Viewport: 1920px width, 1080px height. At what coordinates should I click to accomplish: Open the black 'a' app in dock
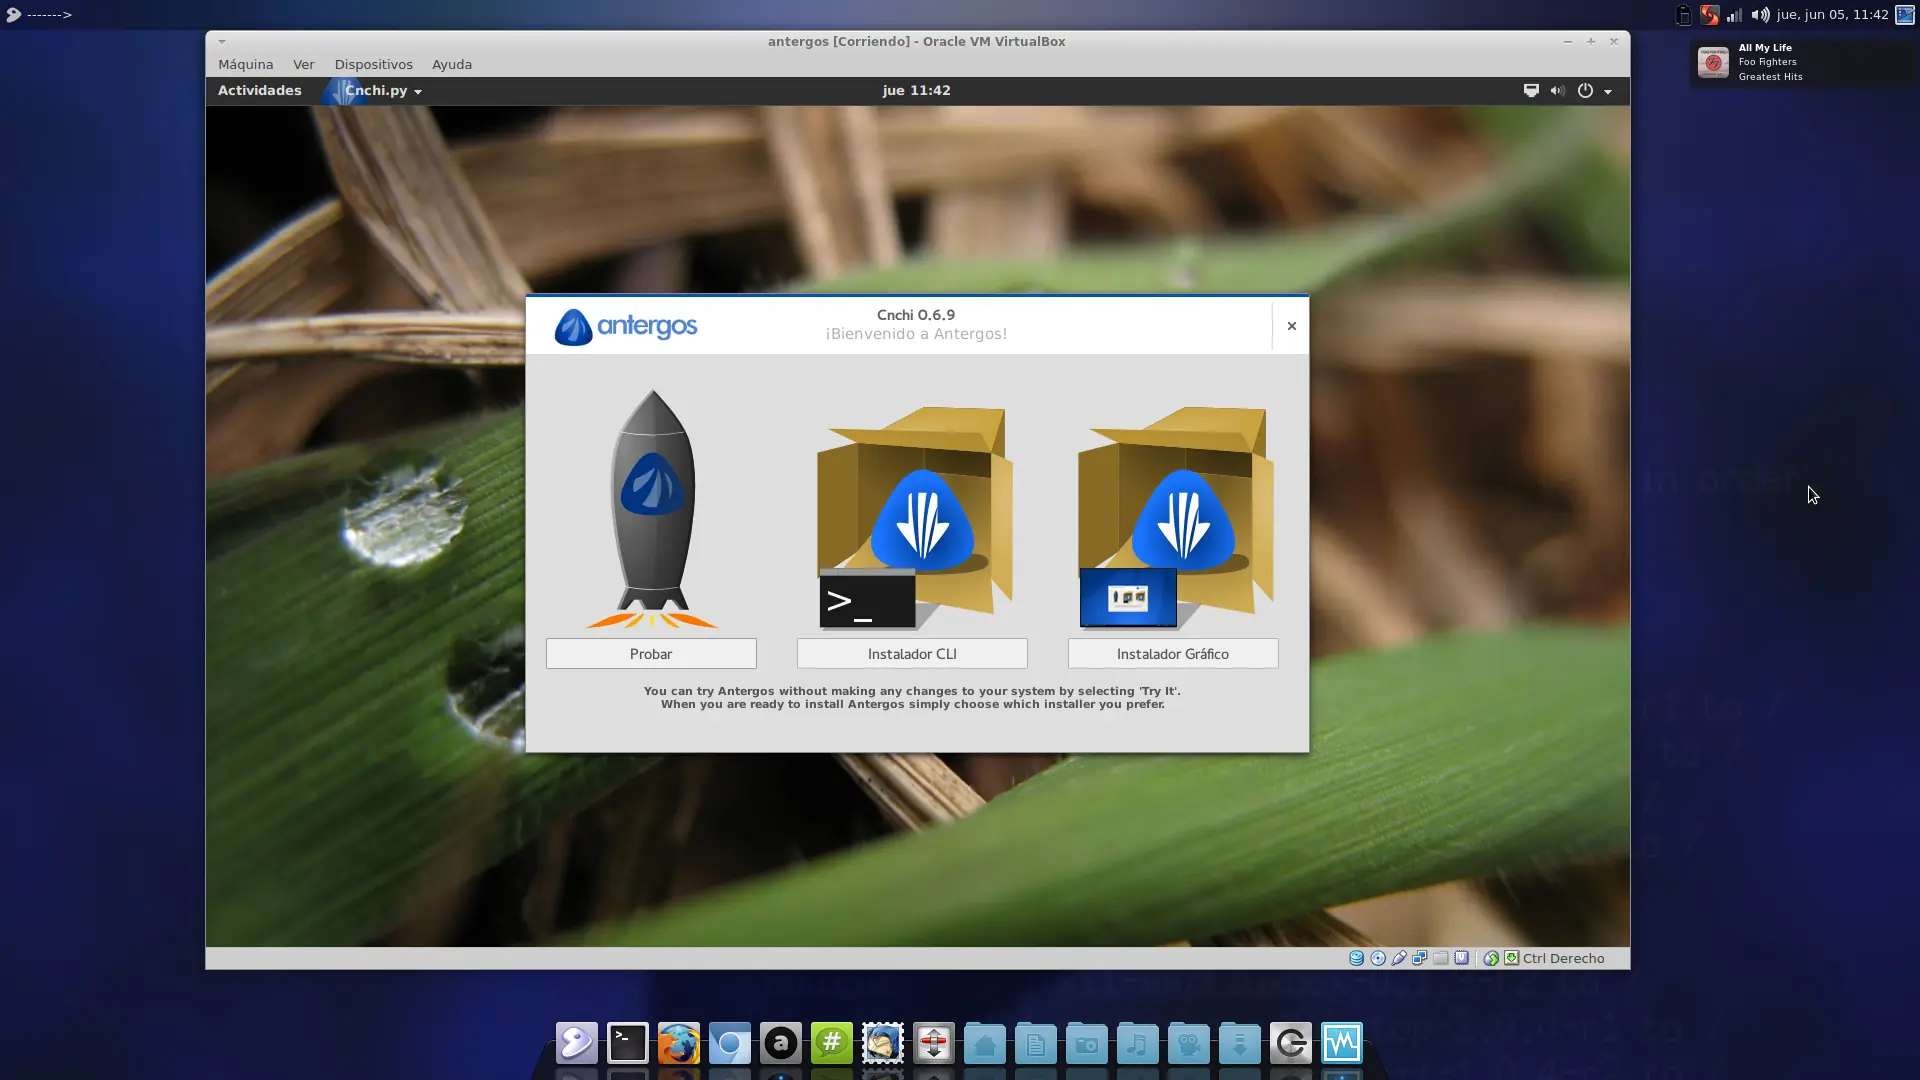781,1043
